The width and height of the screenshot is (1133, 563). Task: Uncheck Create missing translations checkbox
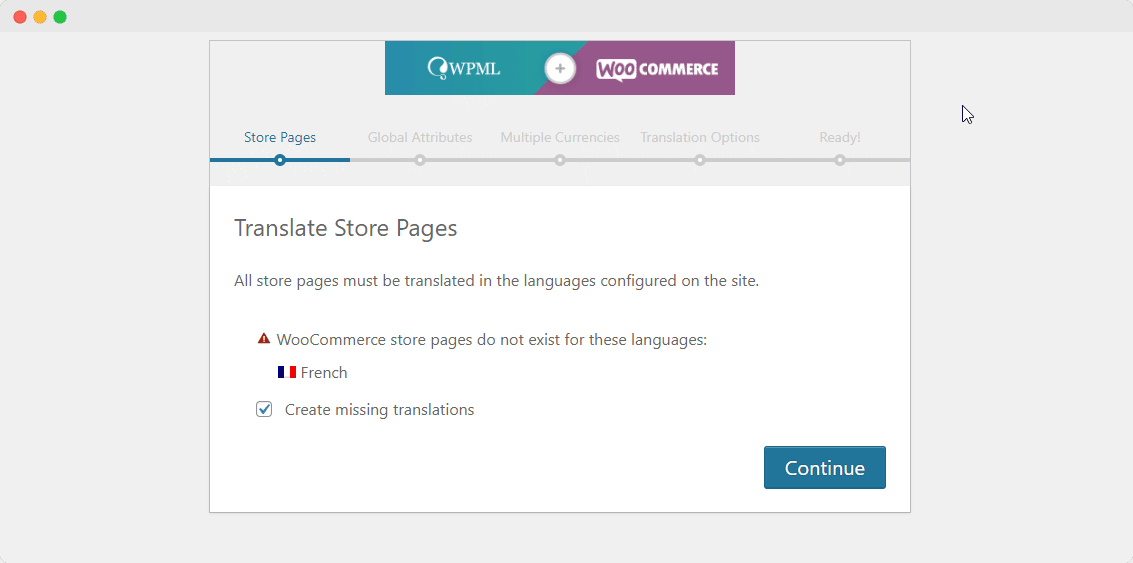click(264, 410)
